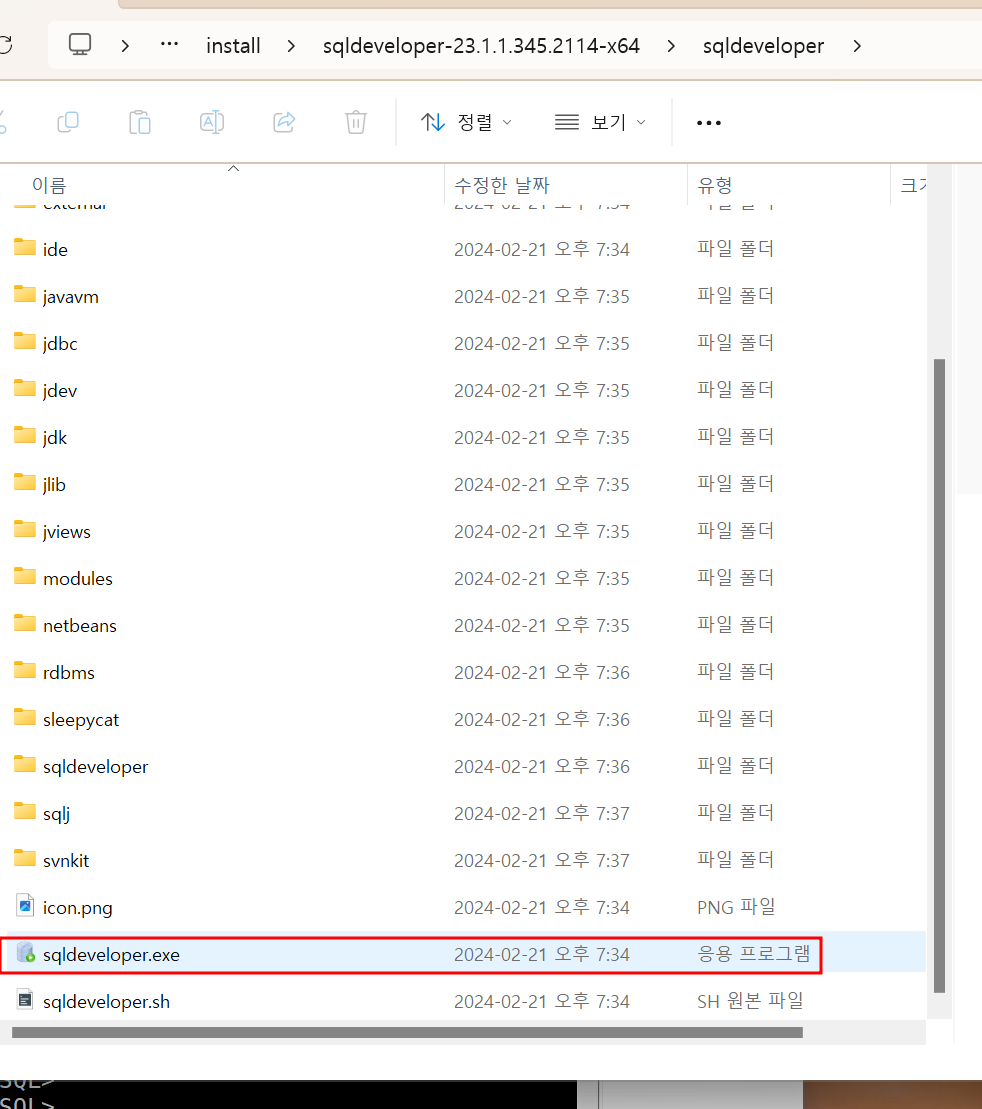This screenshot has width=982, height=1109.
Task: Open the 정렬 sort dropdown
Action: tap(466, 122)
